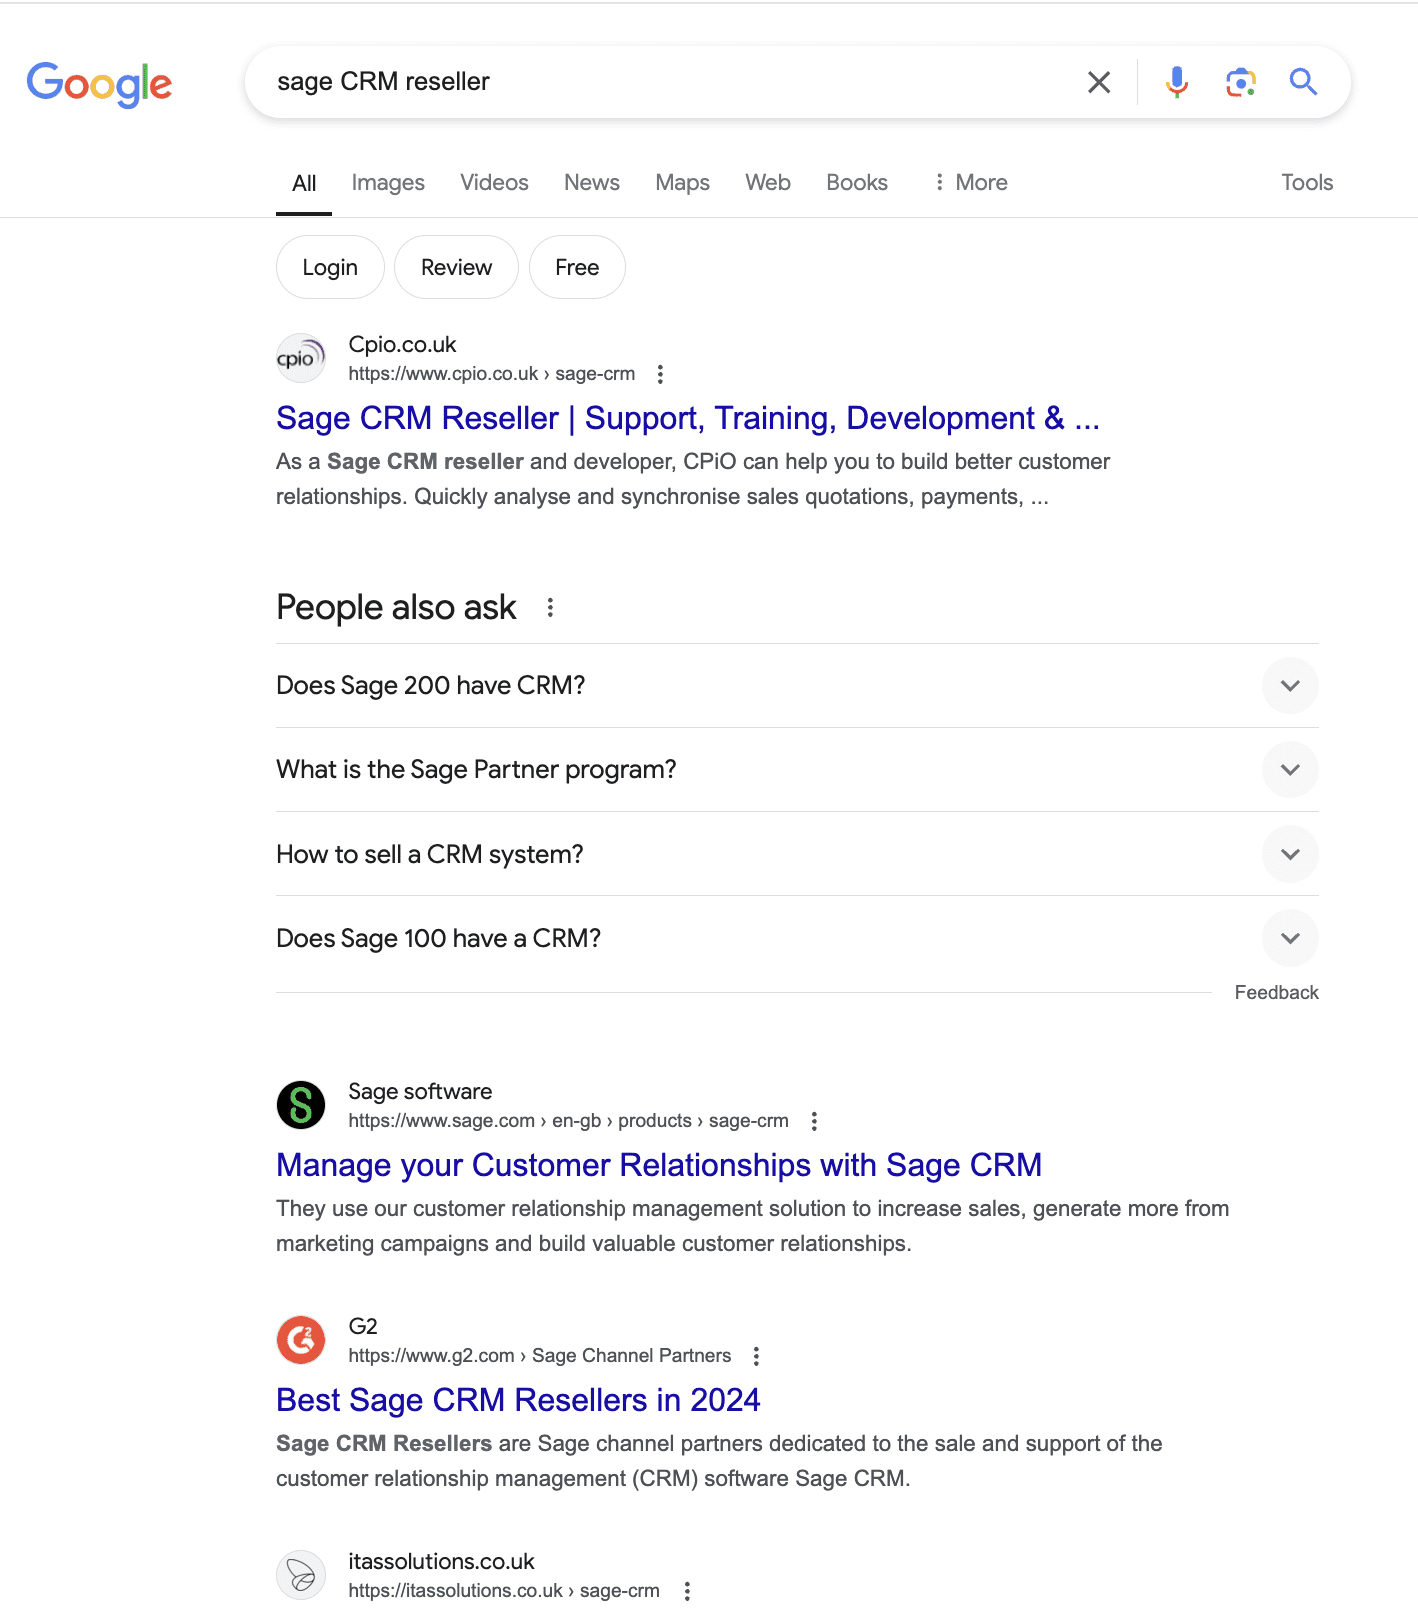Screen dimensions: 1418x1612
Task: Open the three-dot menu beside the CPiO result
Action: pyautogui.click(x=660, y=374)
